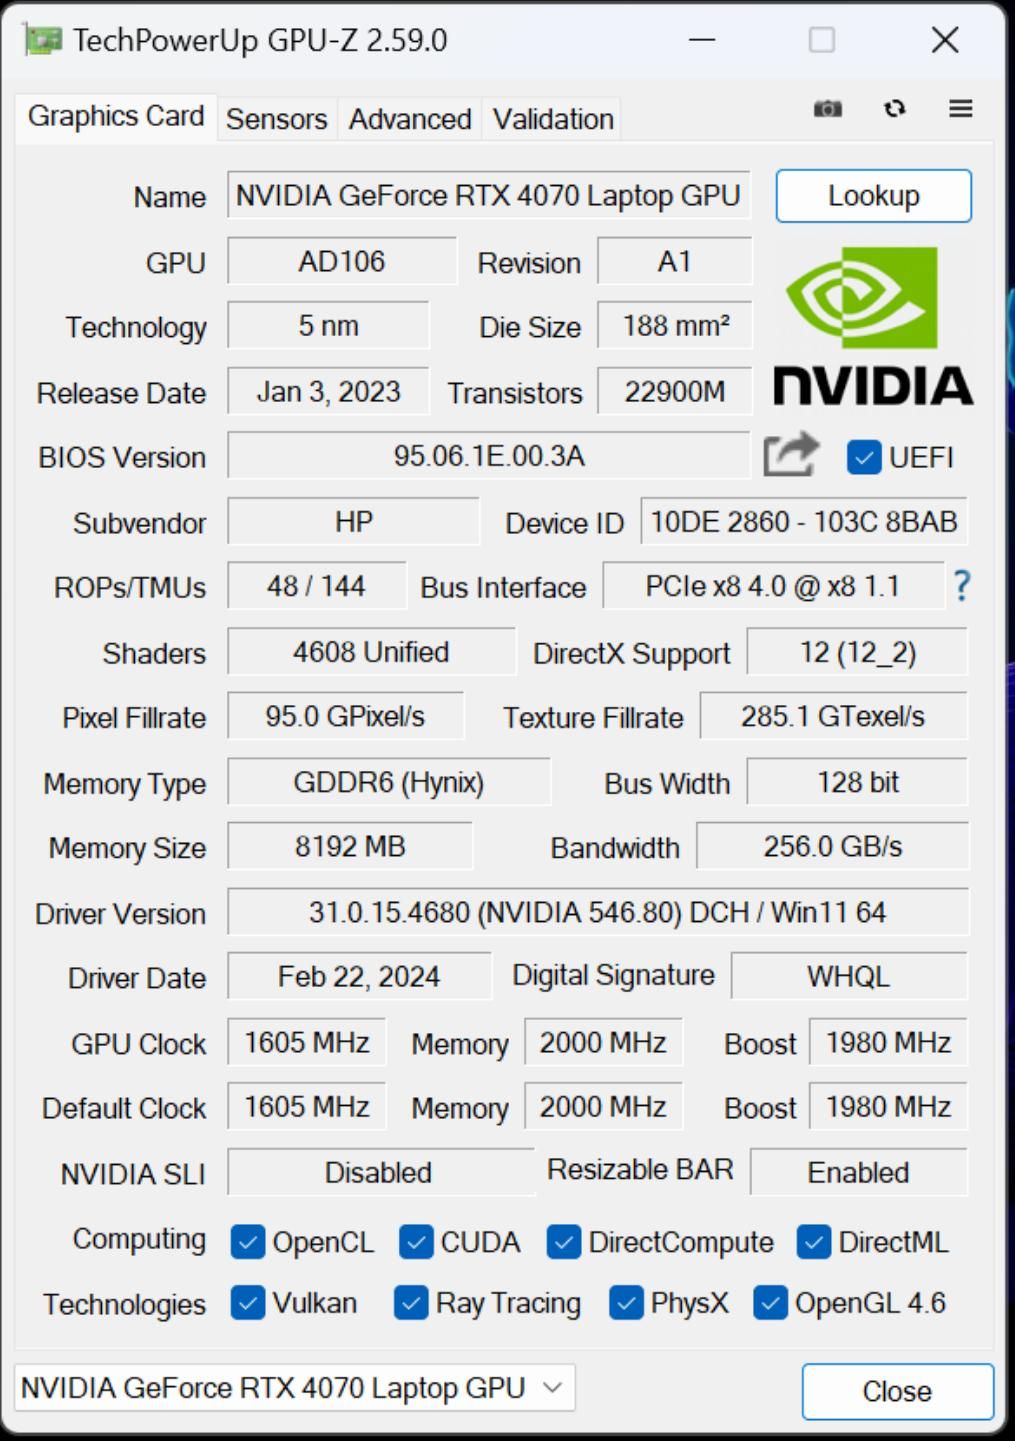The image size is (1015, 1441).
Task: Open the hamburger menu icon
Action: point(961,108)
